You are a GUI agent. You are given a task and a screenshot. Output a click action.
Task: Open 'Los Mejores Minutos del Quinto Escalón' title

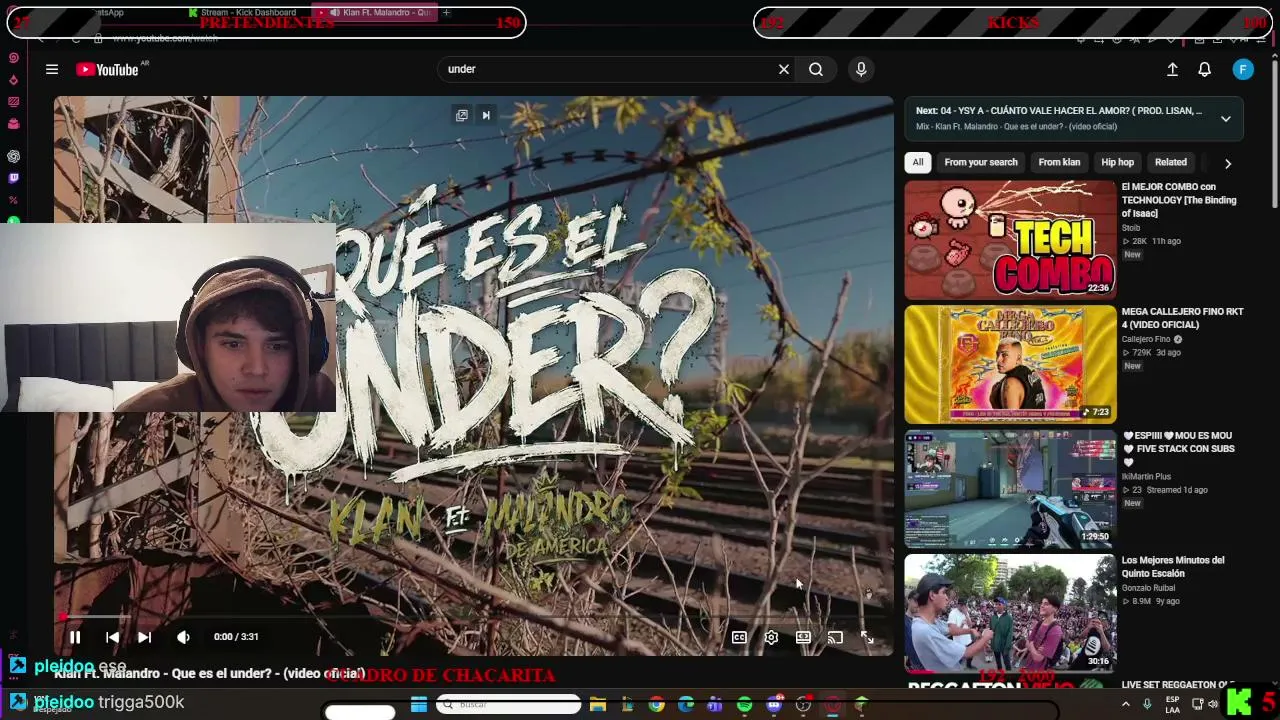[1173, 567]
